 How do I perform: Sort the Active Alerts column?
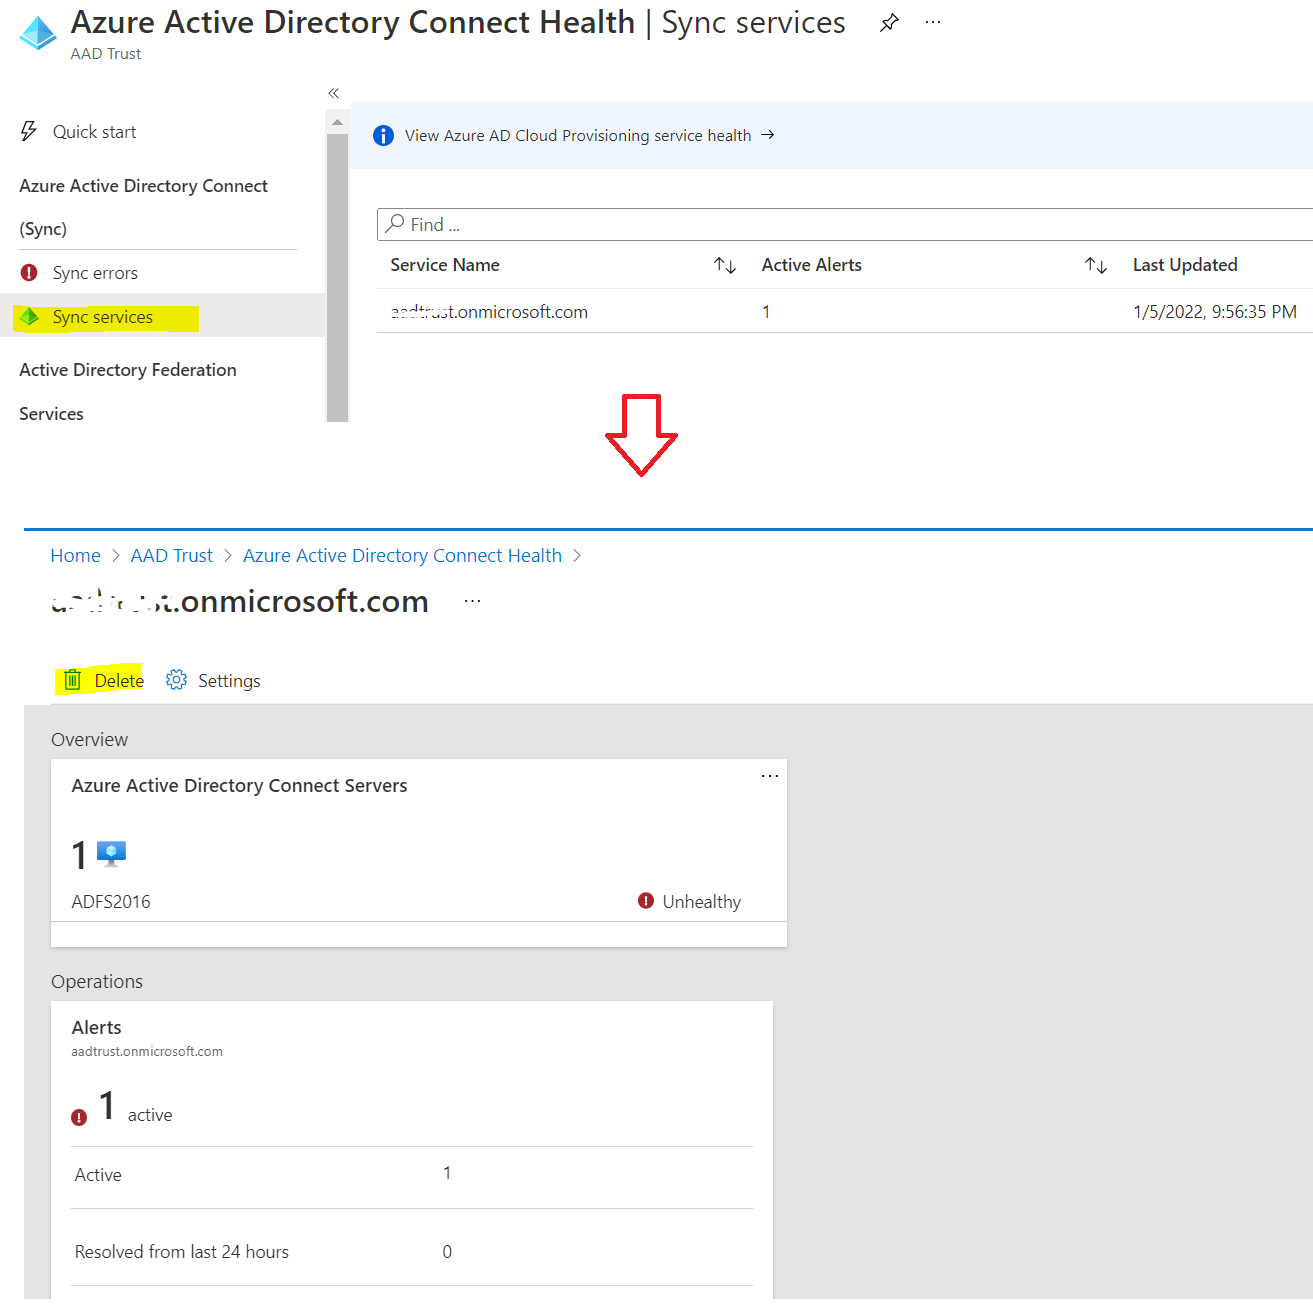pos(1096,265)
